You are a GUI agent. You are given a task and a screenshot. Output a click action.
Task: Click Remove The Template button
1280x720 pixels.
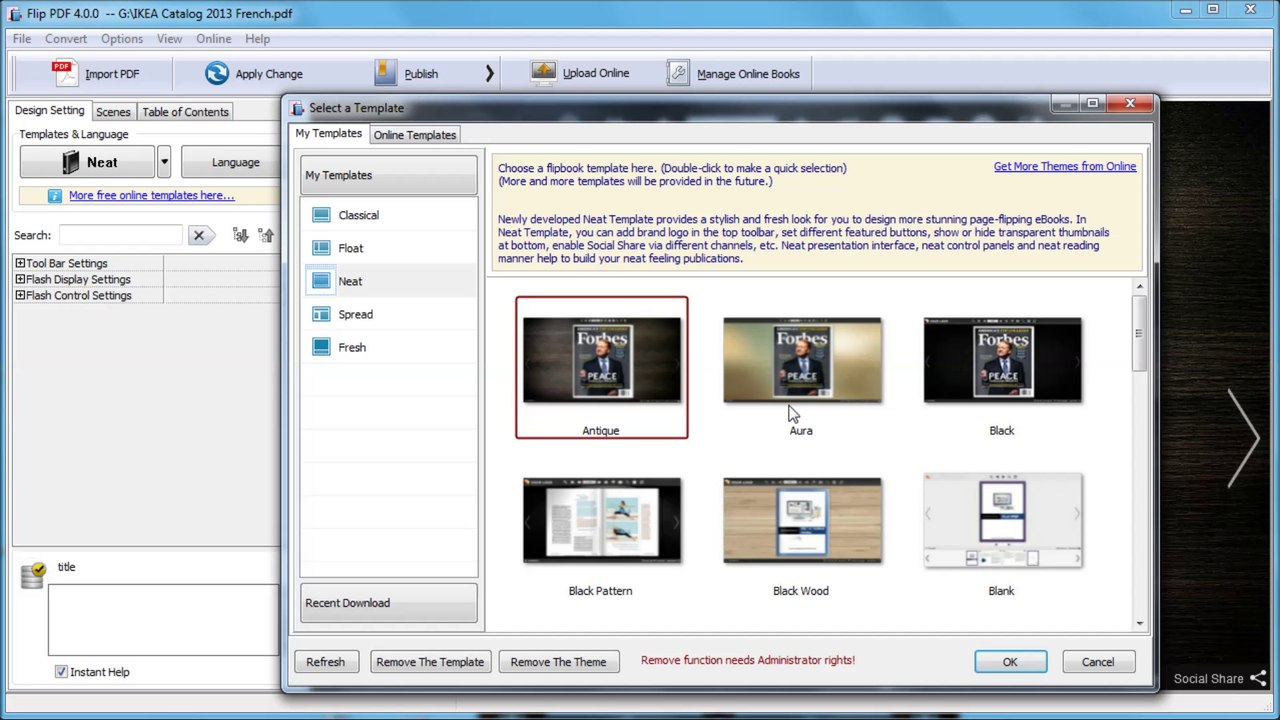(x=430, y=662)
